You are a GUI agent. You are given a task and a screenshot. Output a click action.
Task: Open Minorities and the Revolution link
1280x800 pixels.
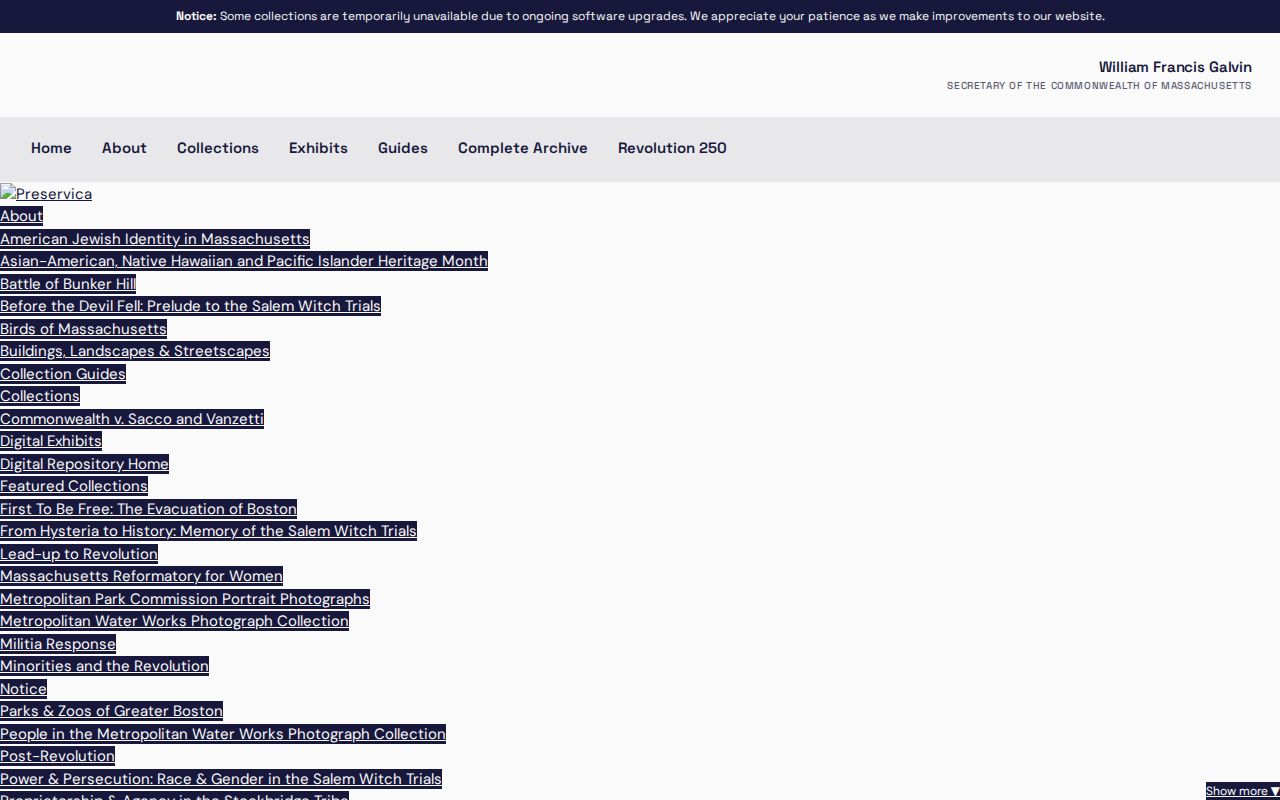[x=104, y=666]
